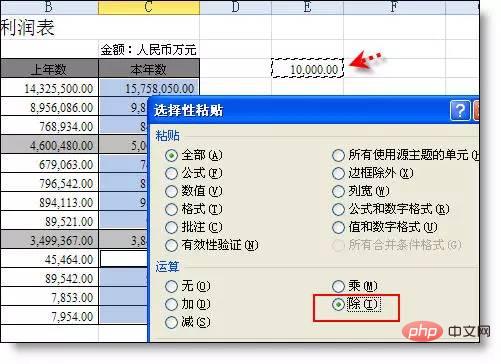501x364 pixels.
Task: Select cell with 894,113.00
Action: [49, 202]
